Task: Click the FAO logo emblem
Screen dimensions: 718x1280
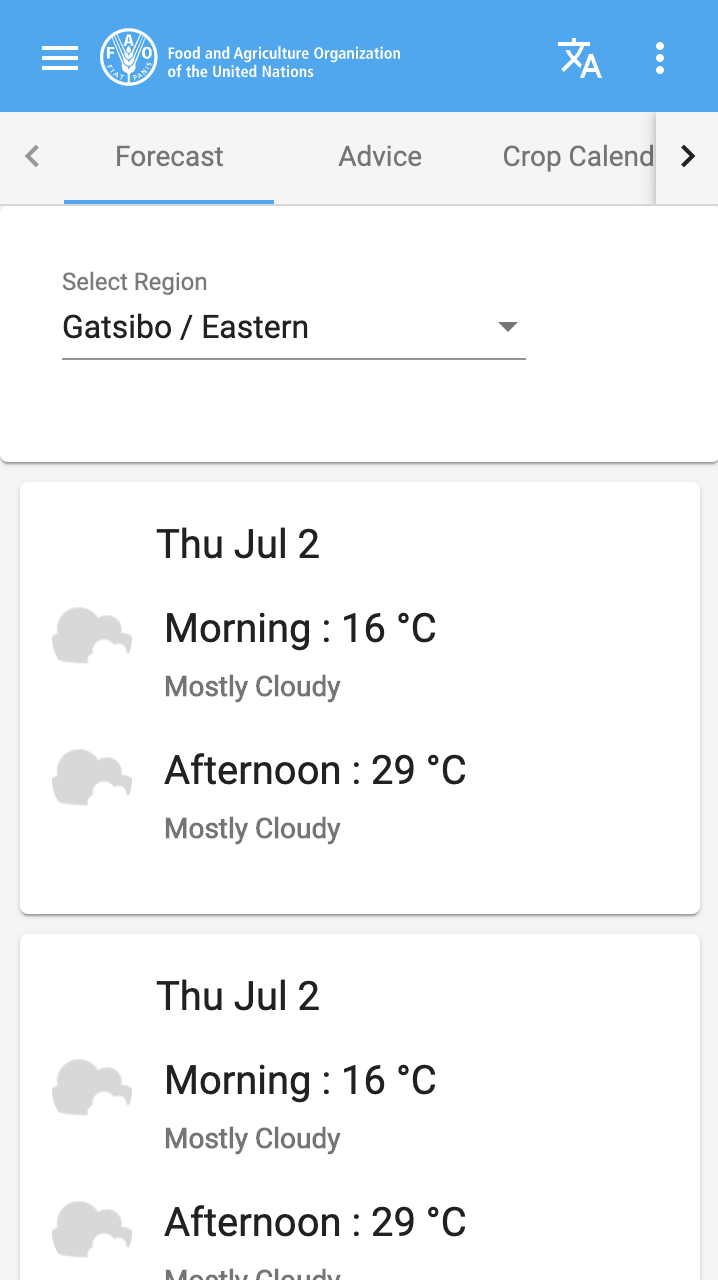Action: [129, 58]
